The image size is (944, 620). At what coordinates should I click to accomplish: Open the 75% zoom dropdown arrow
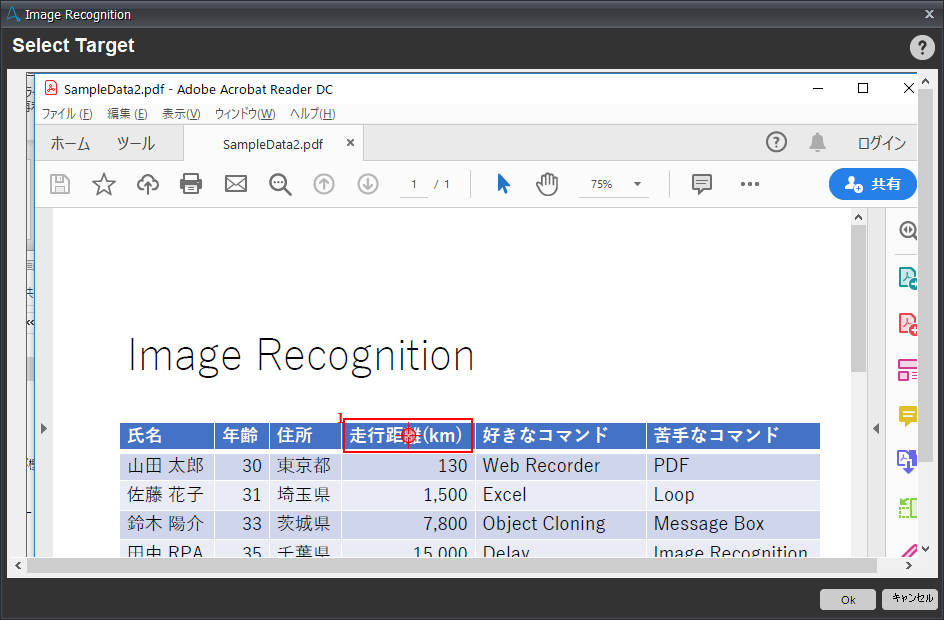(637, 184)
